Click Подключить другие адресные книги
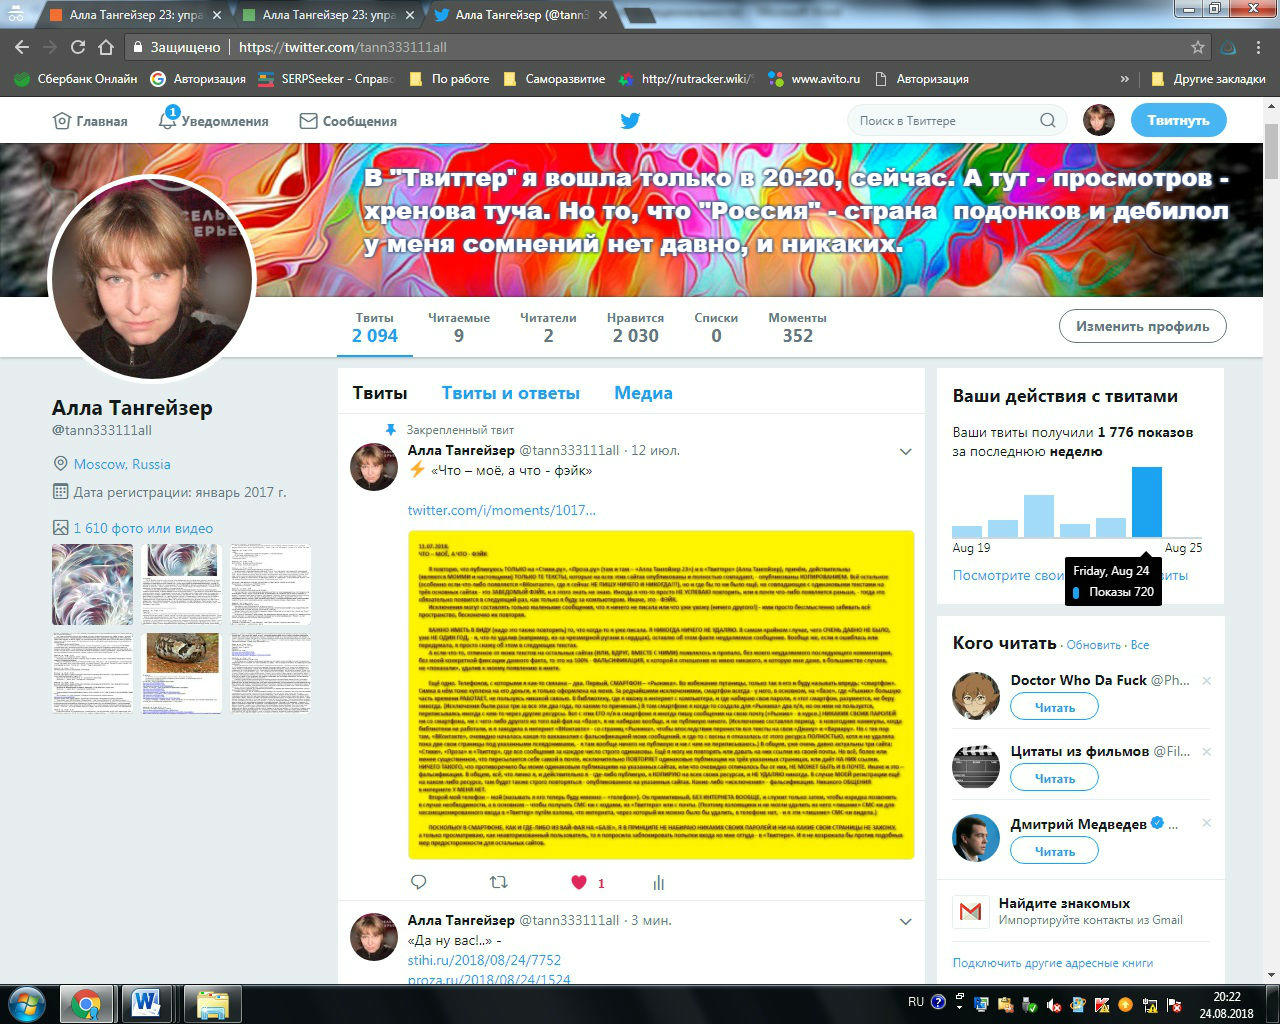 pyautogui.click(x=1053, y=963)
